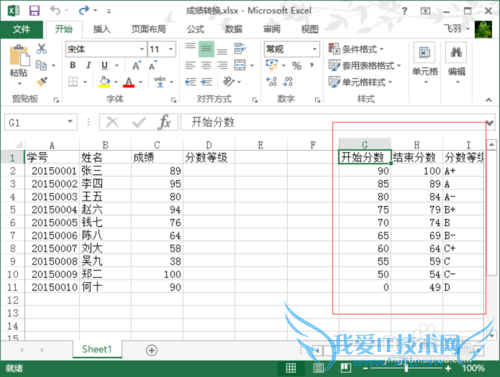Toggle Bold formatting
The image size is (500, 377).
[73, 65]
